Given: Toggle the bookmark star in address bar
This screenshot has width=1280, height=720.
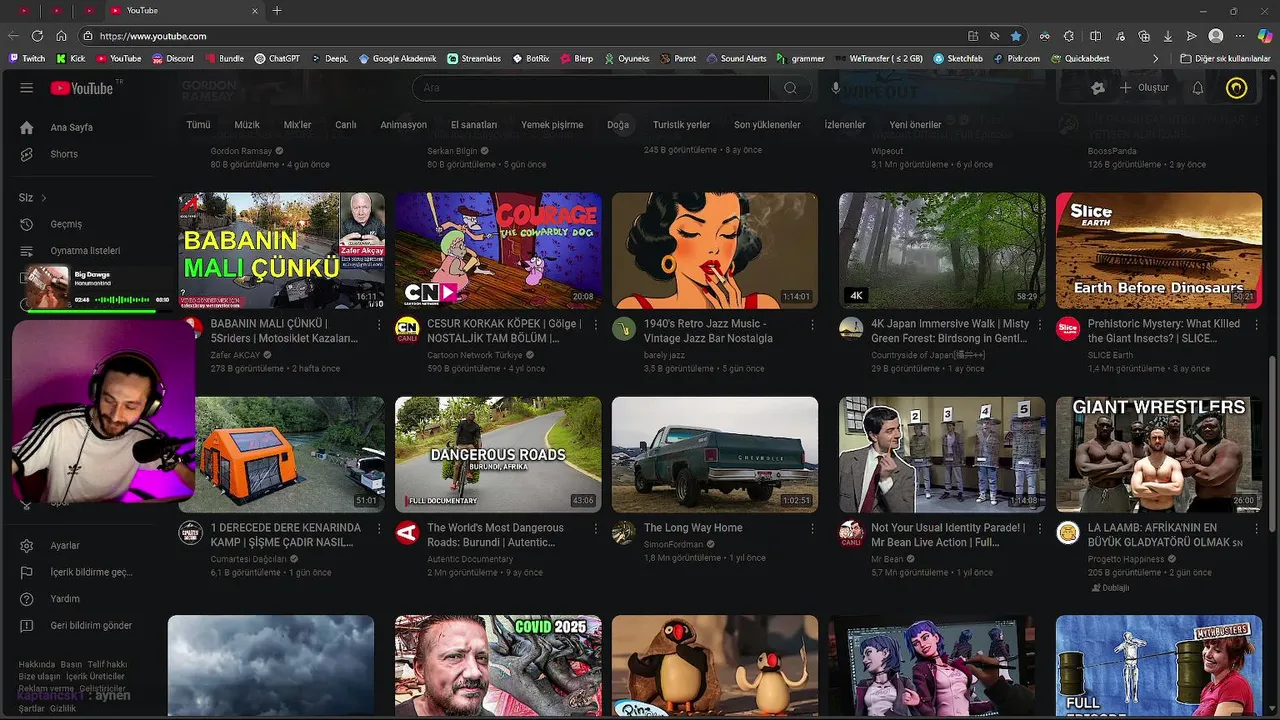Looking at the screenshot, I should 1016,36.
